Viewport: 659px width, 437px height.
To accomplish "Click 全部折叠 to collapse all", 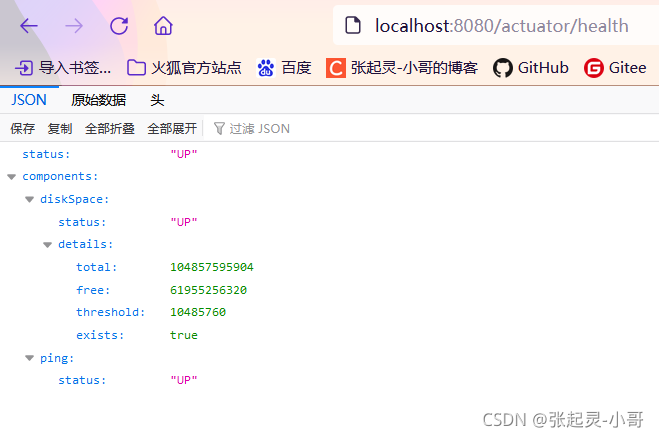I will [x=110, y=129].
